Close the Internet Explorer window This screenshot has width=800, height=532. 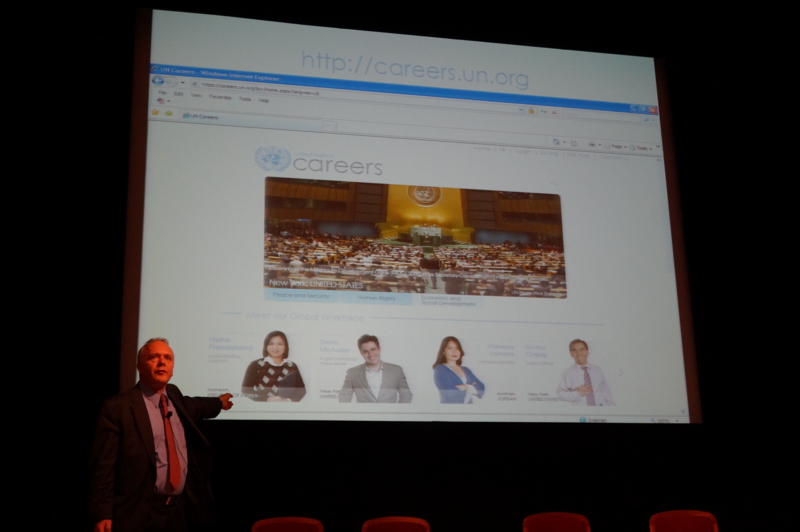click(x=653, y=110)
